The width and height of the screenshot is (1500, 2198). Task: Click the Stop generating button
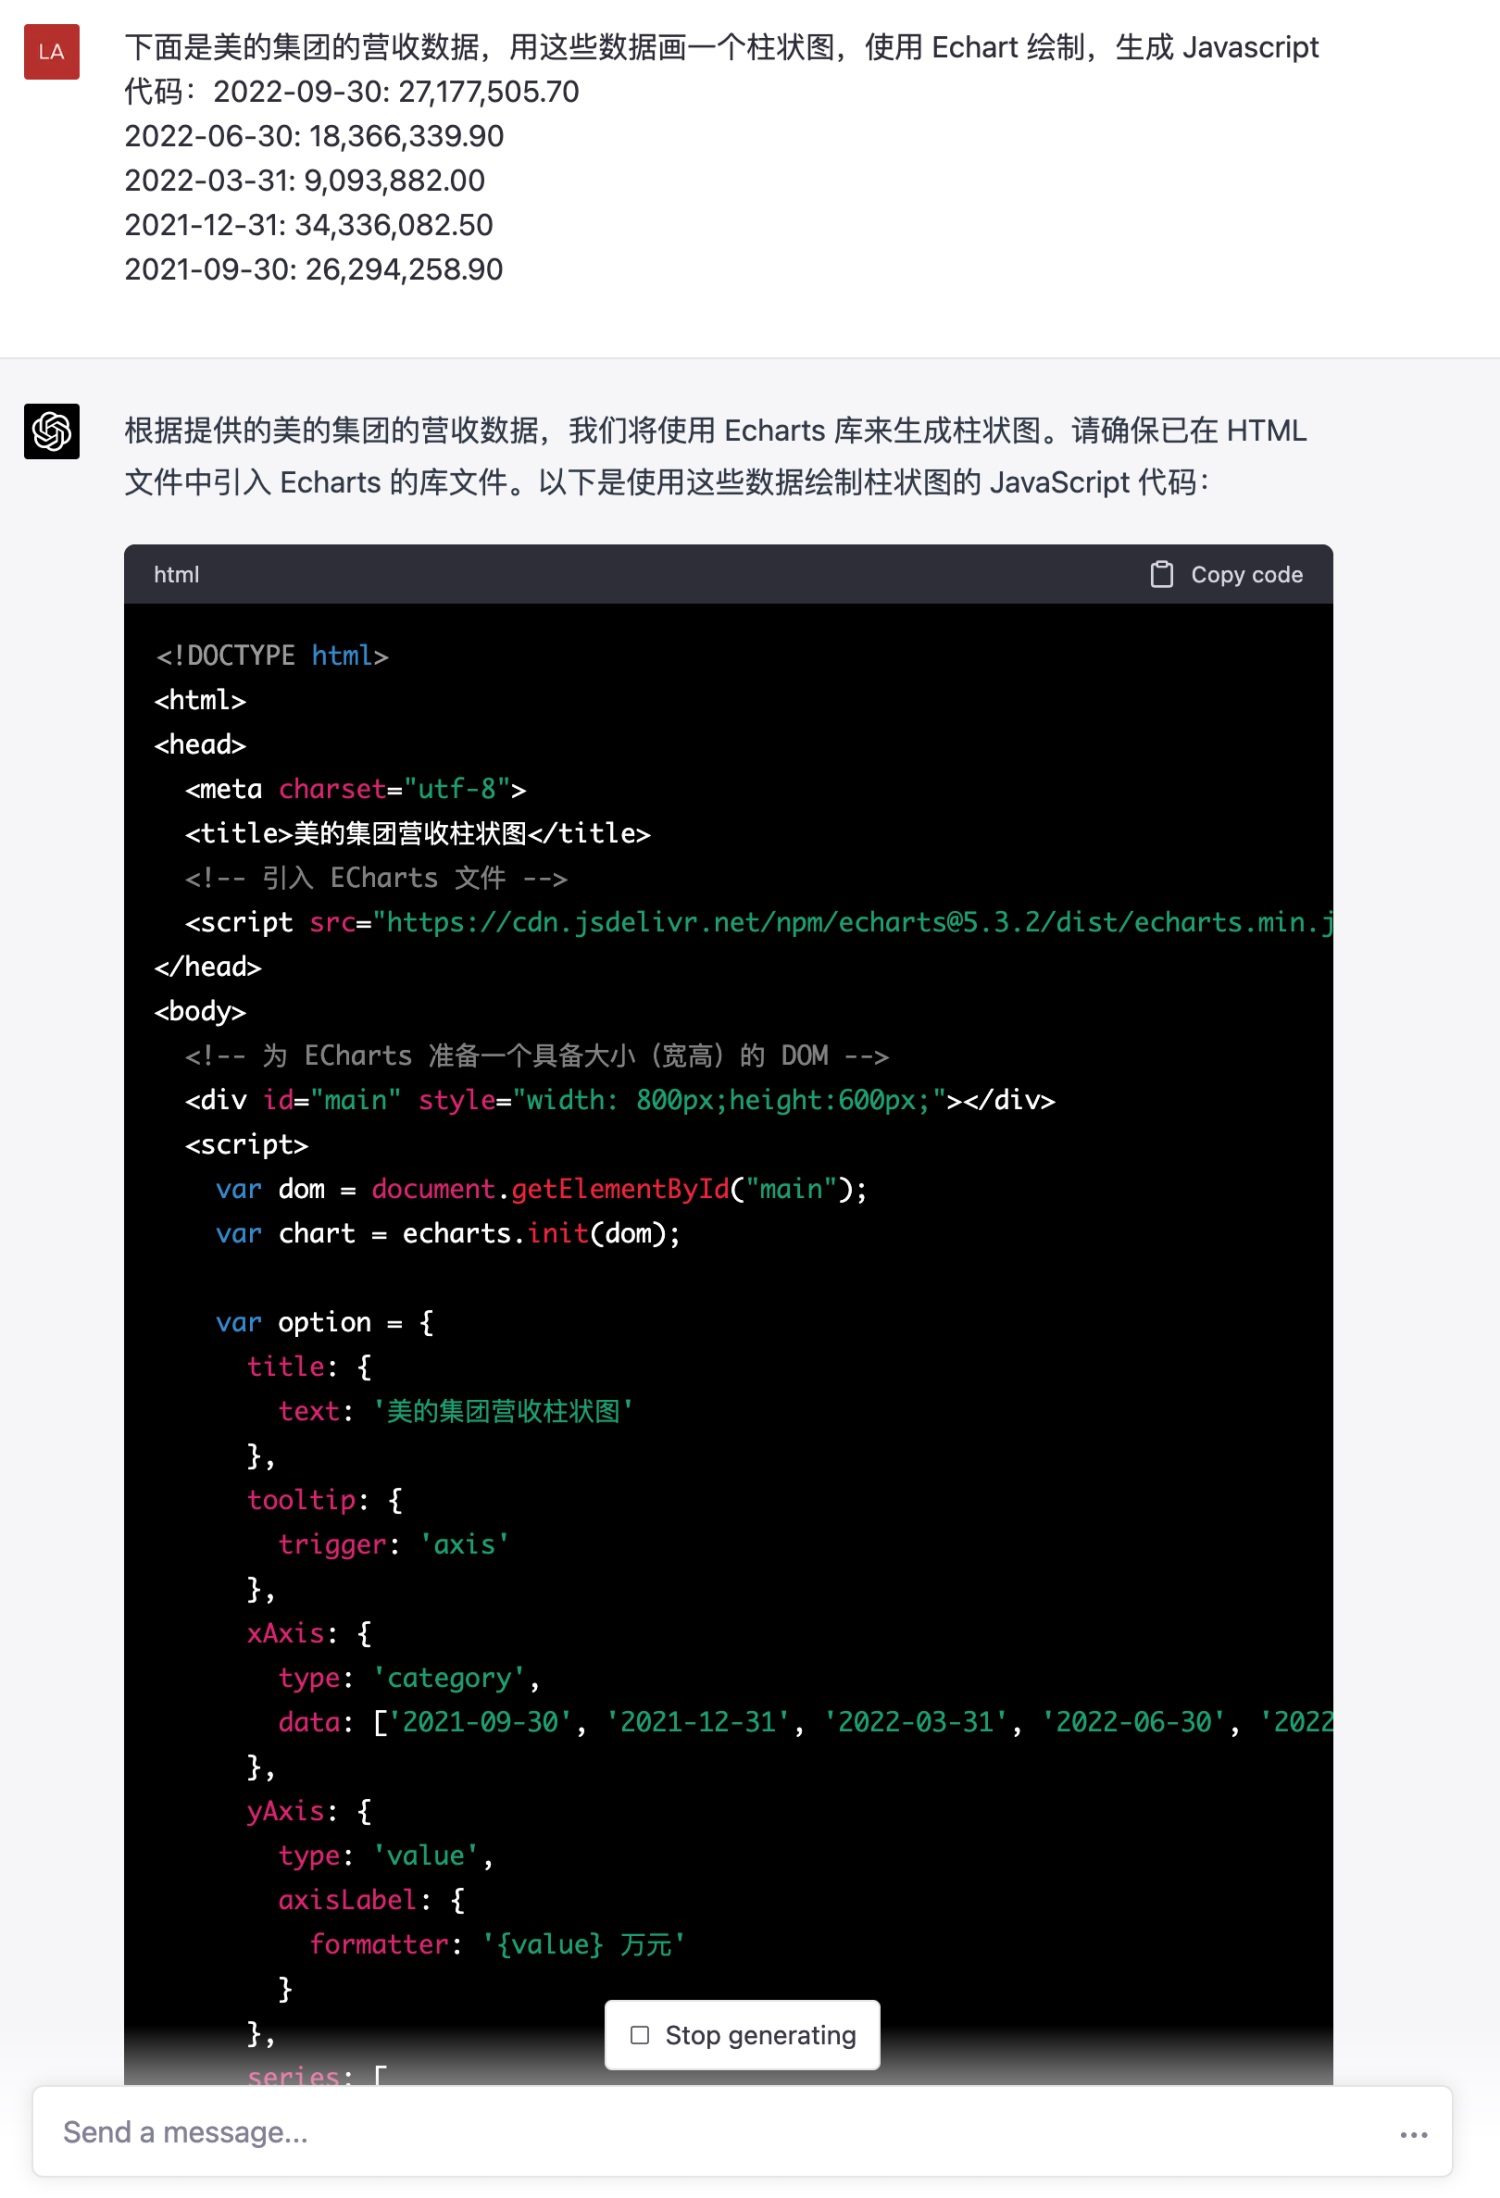point(742,2035)
